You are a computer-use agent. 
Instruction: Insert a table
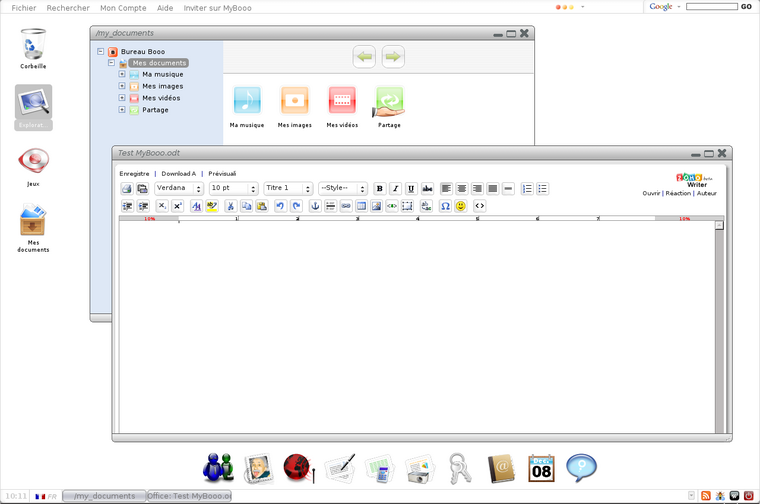[x=362, y=206]
